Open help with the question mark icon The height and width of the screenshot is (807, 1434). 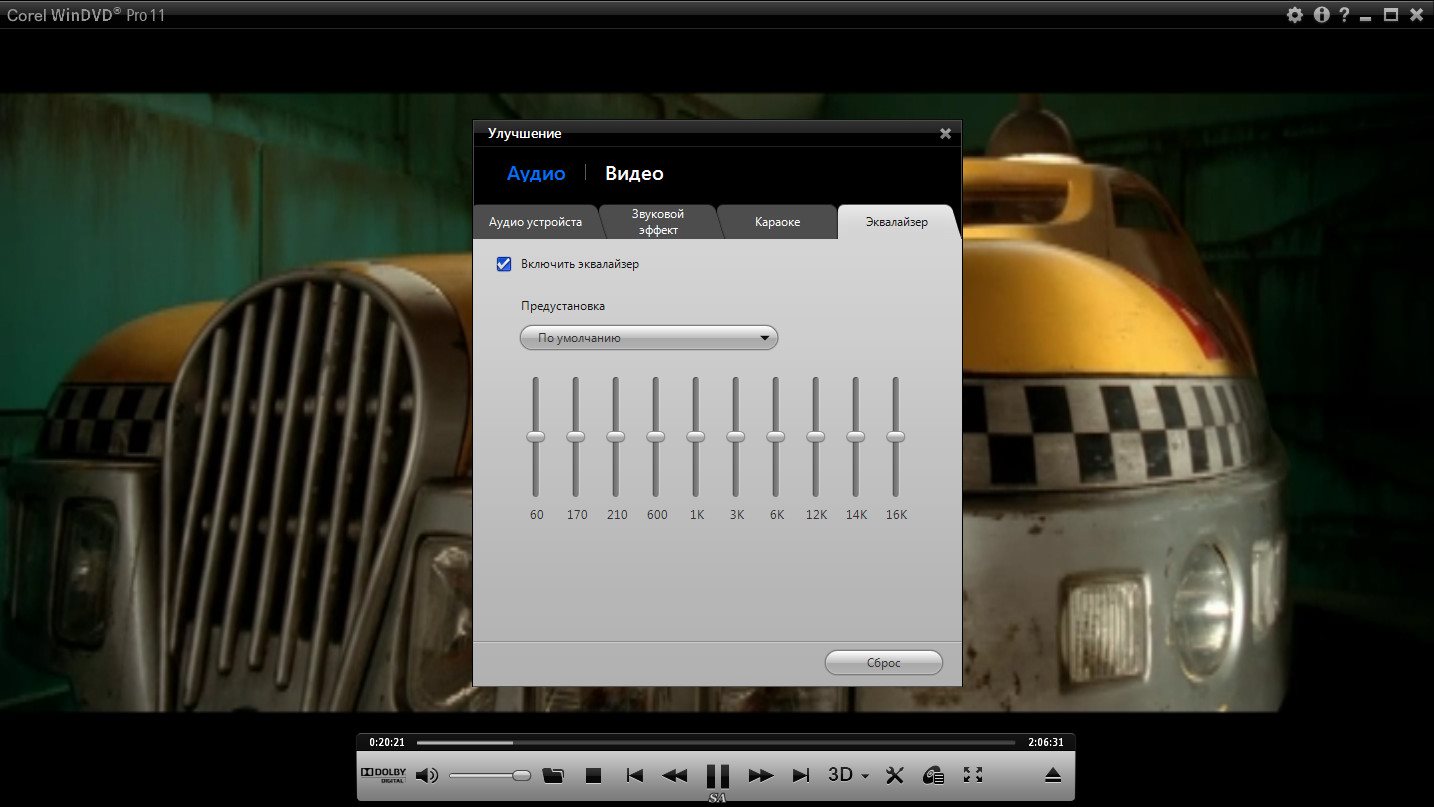[1344, 15]
